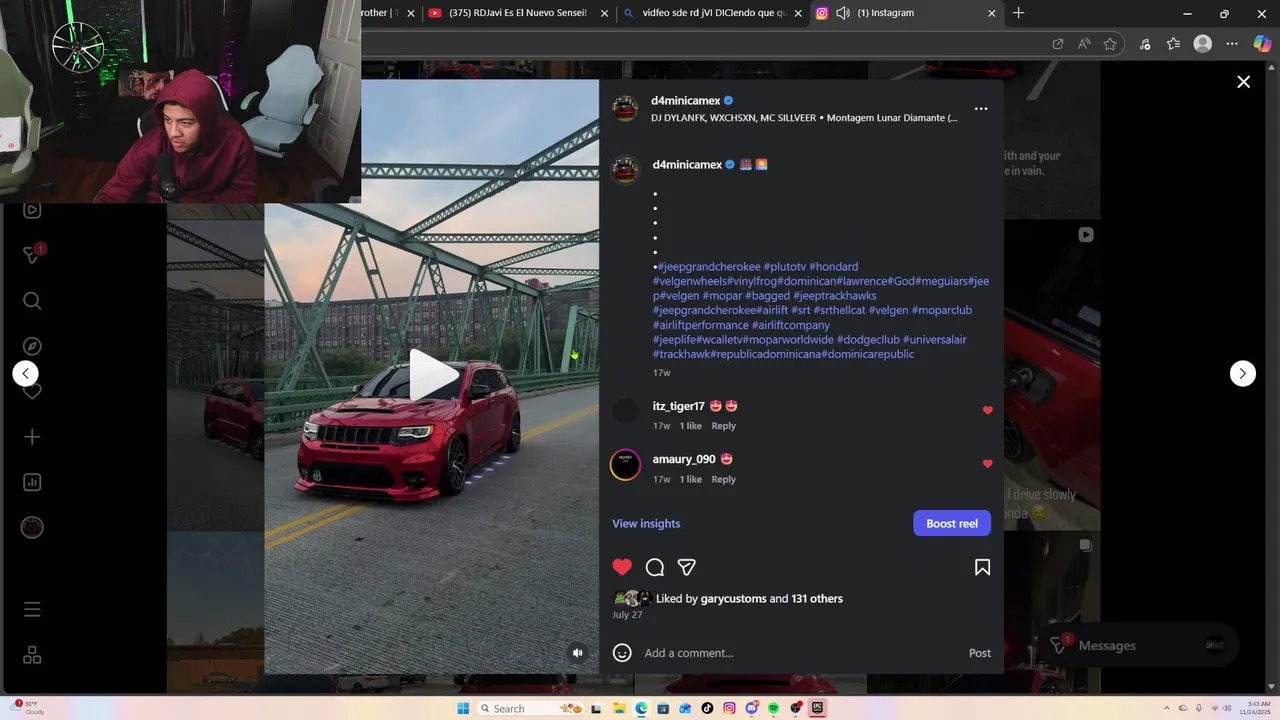Open Edge favorites list icon
Image resolution: width=1280 pixels, height=720 pixels.
(x=1174, y=44)
